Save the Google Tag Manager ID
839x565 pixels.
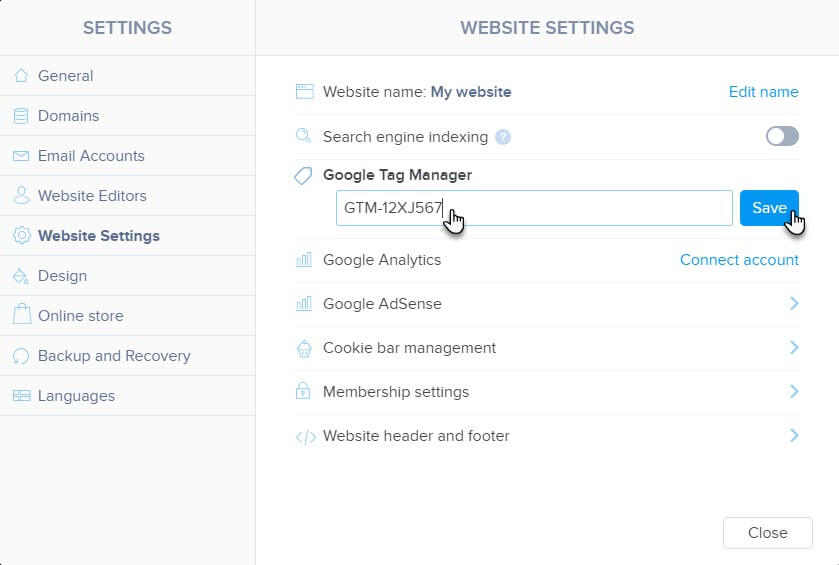769,208
